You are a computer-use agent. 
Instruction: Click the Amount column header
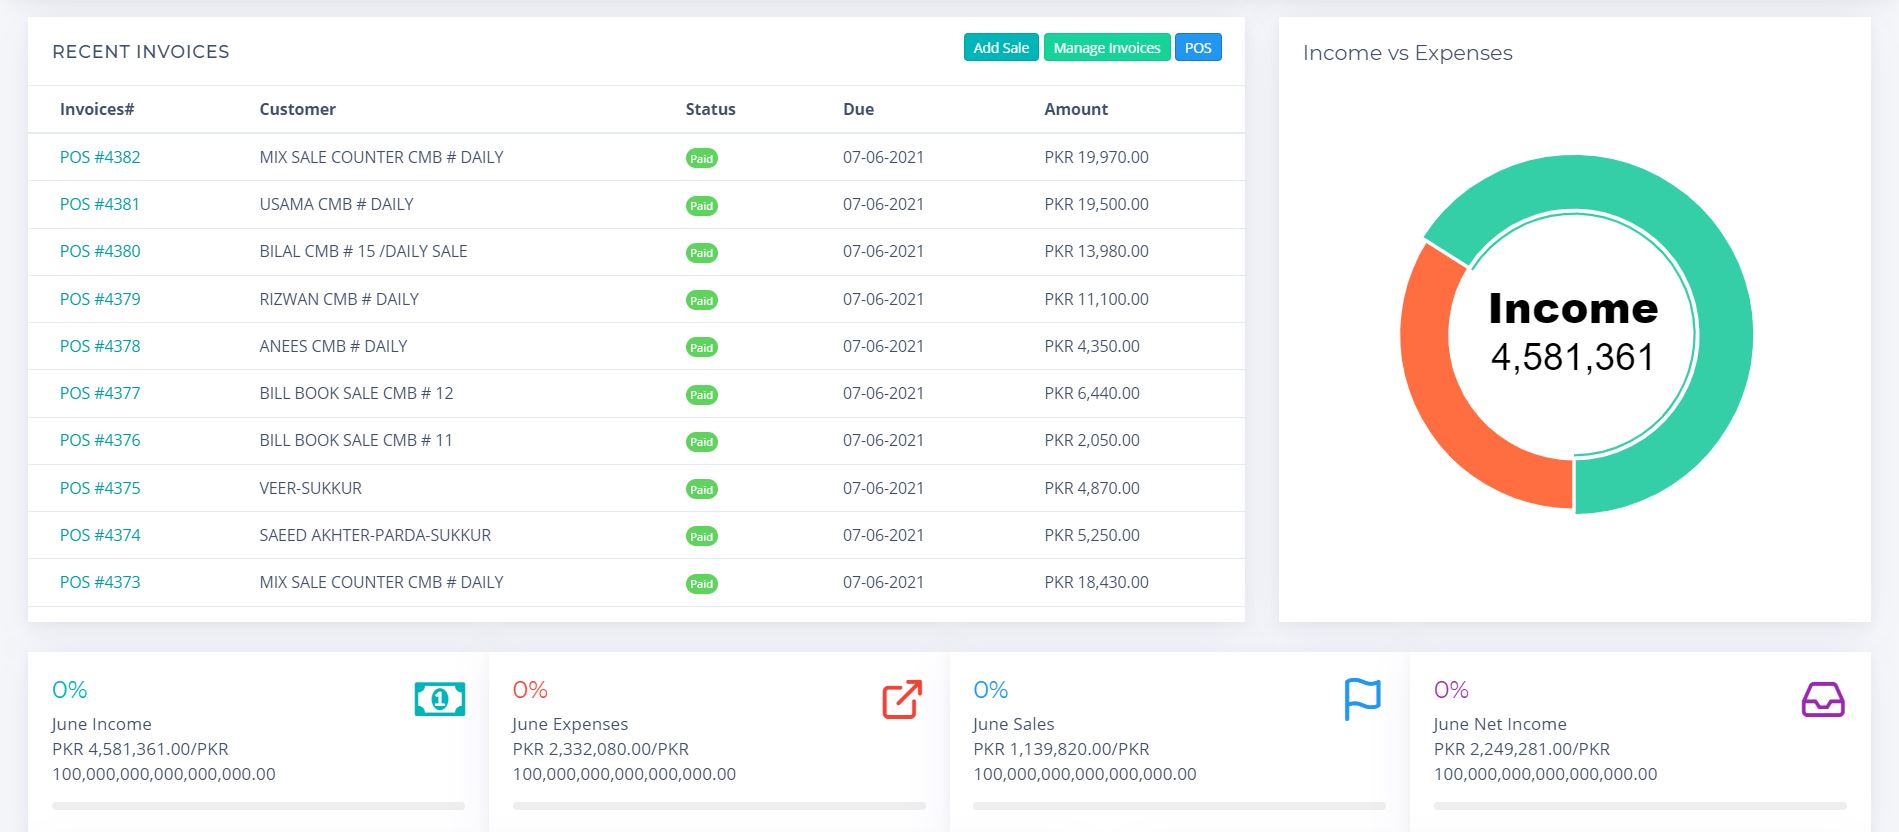pyautogui.click(x=1075, y=109)
